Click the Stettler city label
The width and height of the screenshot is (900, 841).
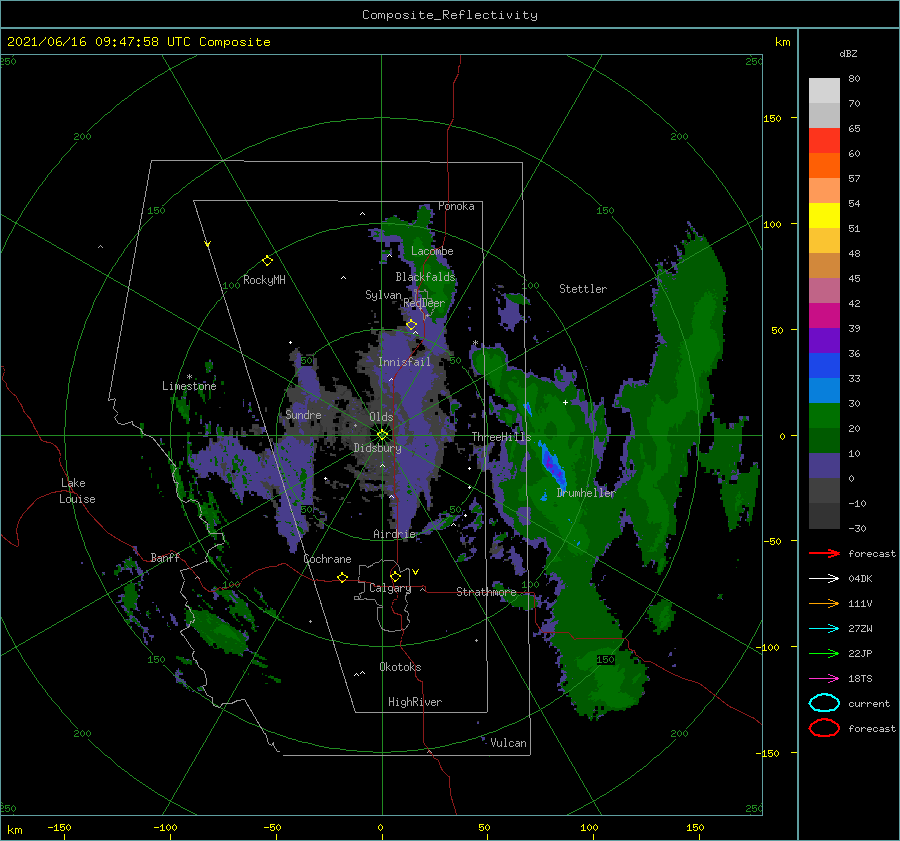coord(583,289)
